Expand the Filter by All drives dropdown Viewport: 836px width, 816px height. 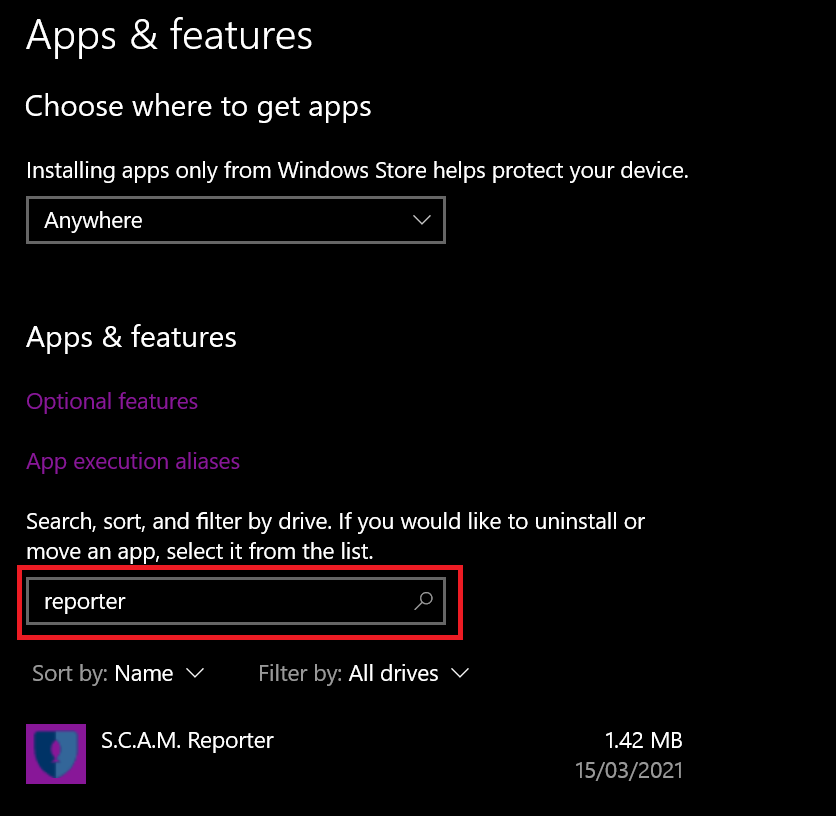364,674
